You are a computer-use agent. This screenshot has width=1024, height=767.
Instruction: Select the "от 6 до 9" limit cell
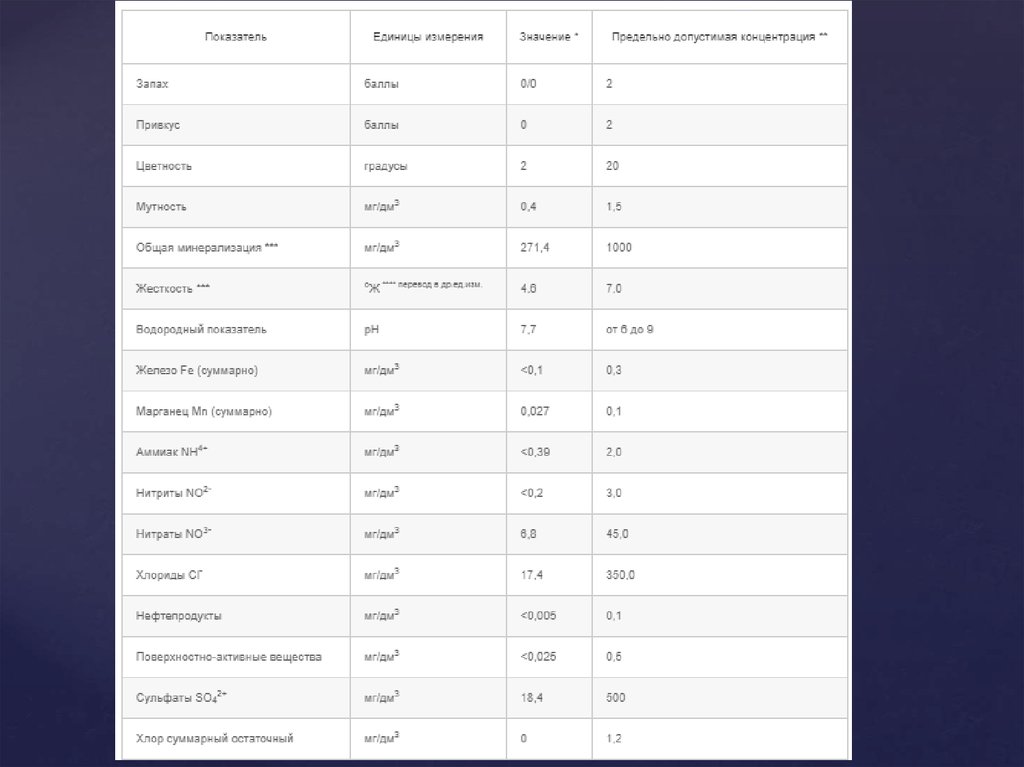coord(630,329)
